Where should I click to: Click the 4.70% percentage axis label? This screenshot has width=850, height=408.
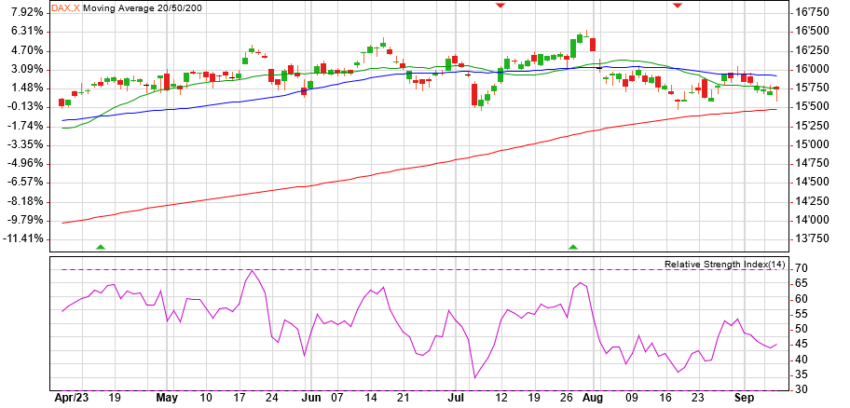[27, 50]
